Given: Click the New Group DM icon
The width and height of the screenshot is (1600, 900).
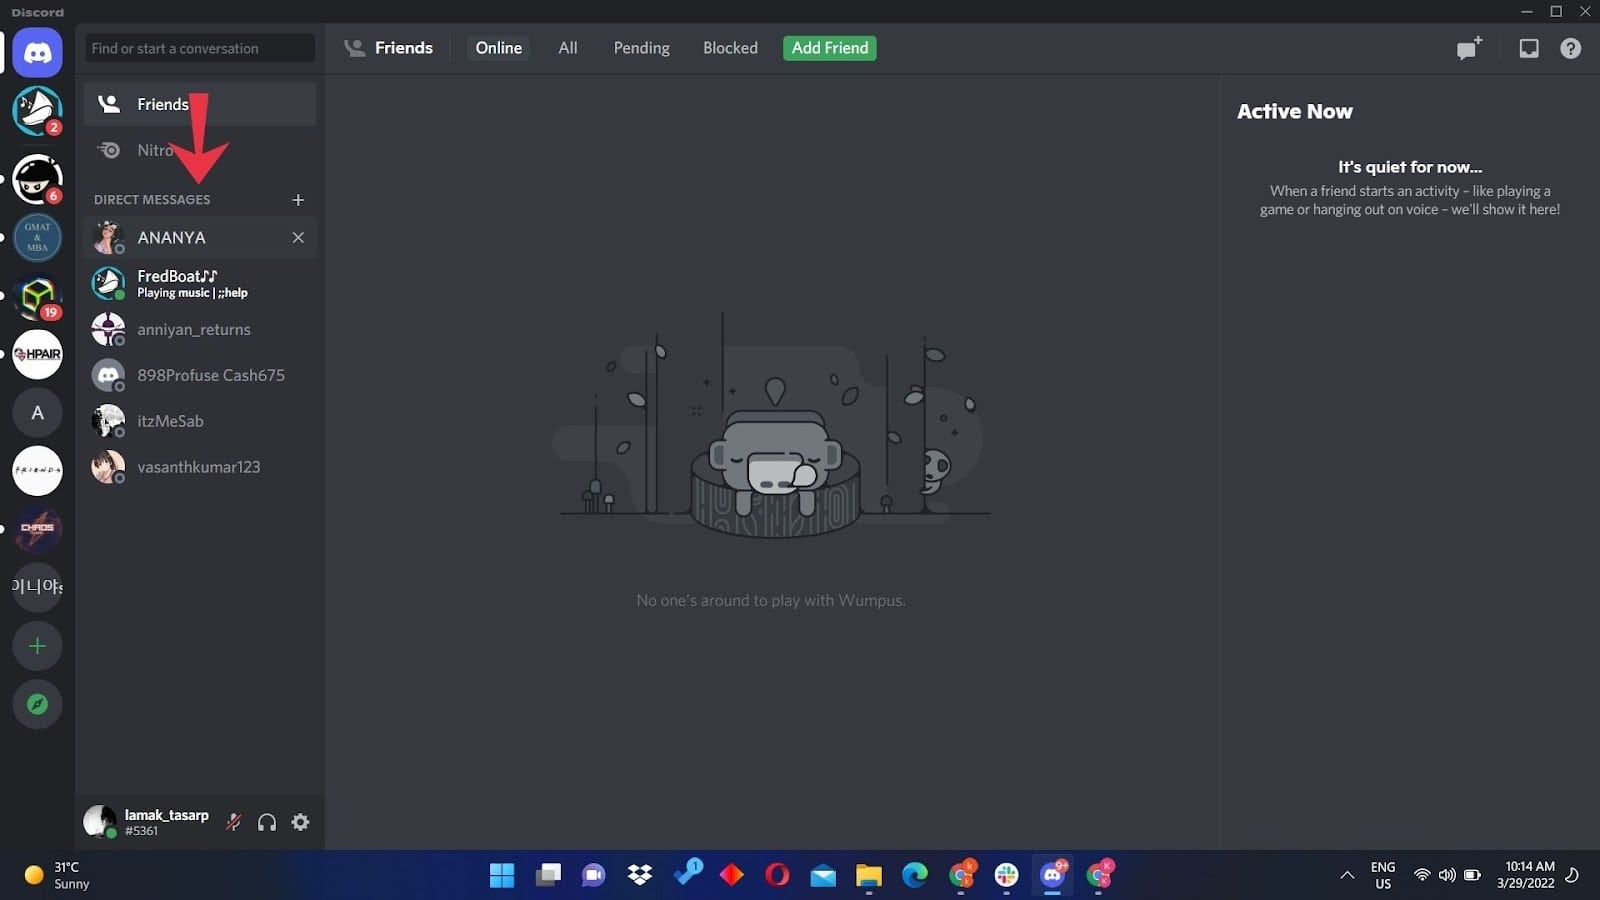Looking at the screenshot, I should (x=1469, y=48).
